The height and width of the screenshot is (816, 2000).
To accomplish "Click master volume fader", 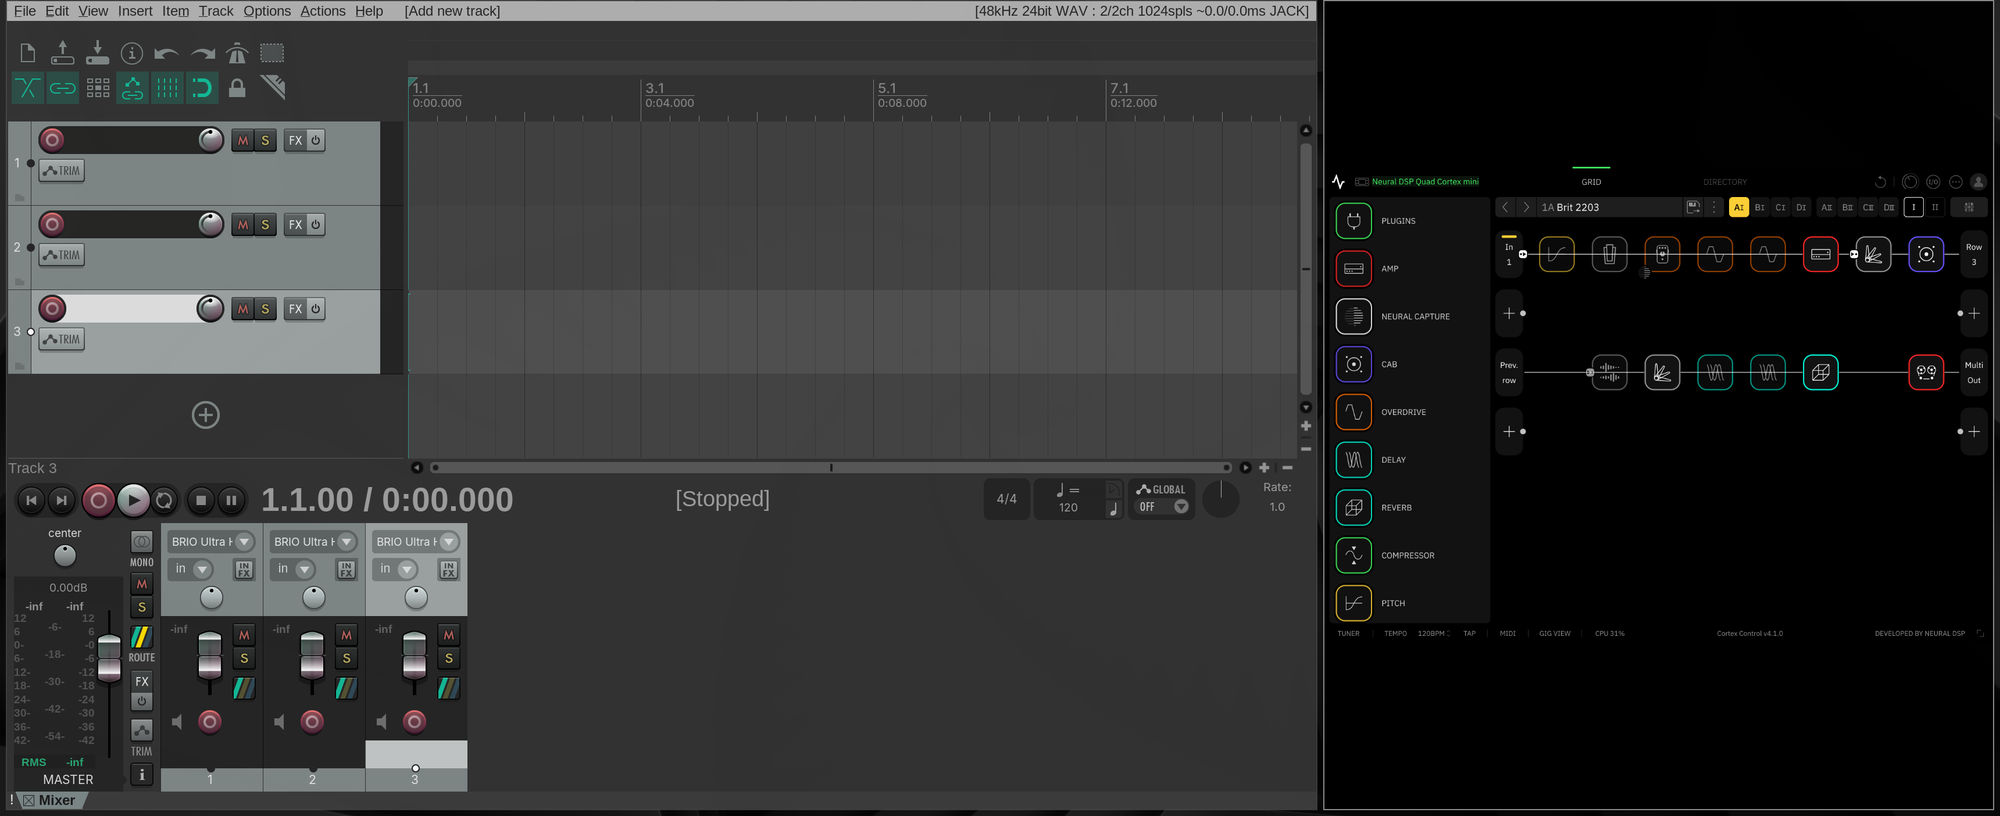I will click(x=109, y=657).
